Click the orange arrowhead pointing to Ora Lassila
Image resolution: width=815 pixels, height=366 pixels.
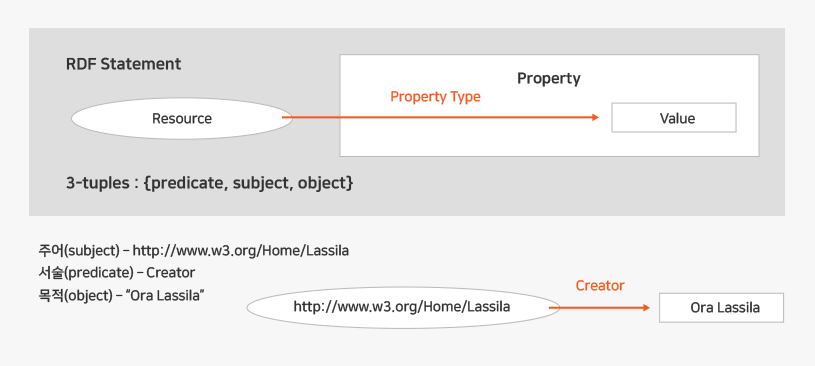pyautogui.click(x=646, y=307)
